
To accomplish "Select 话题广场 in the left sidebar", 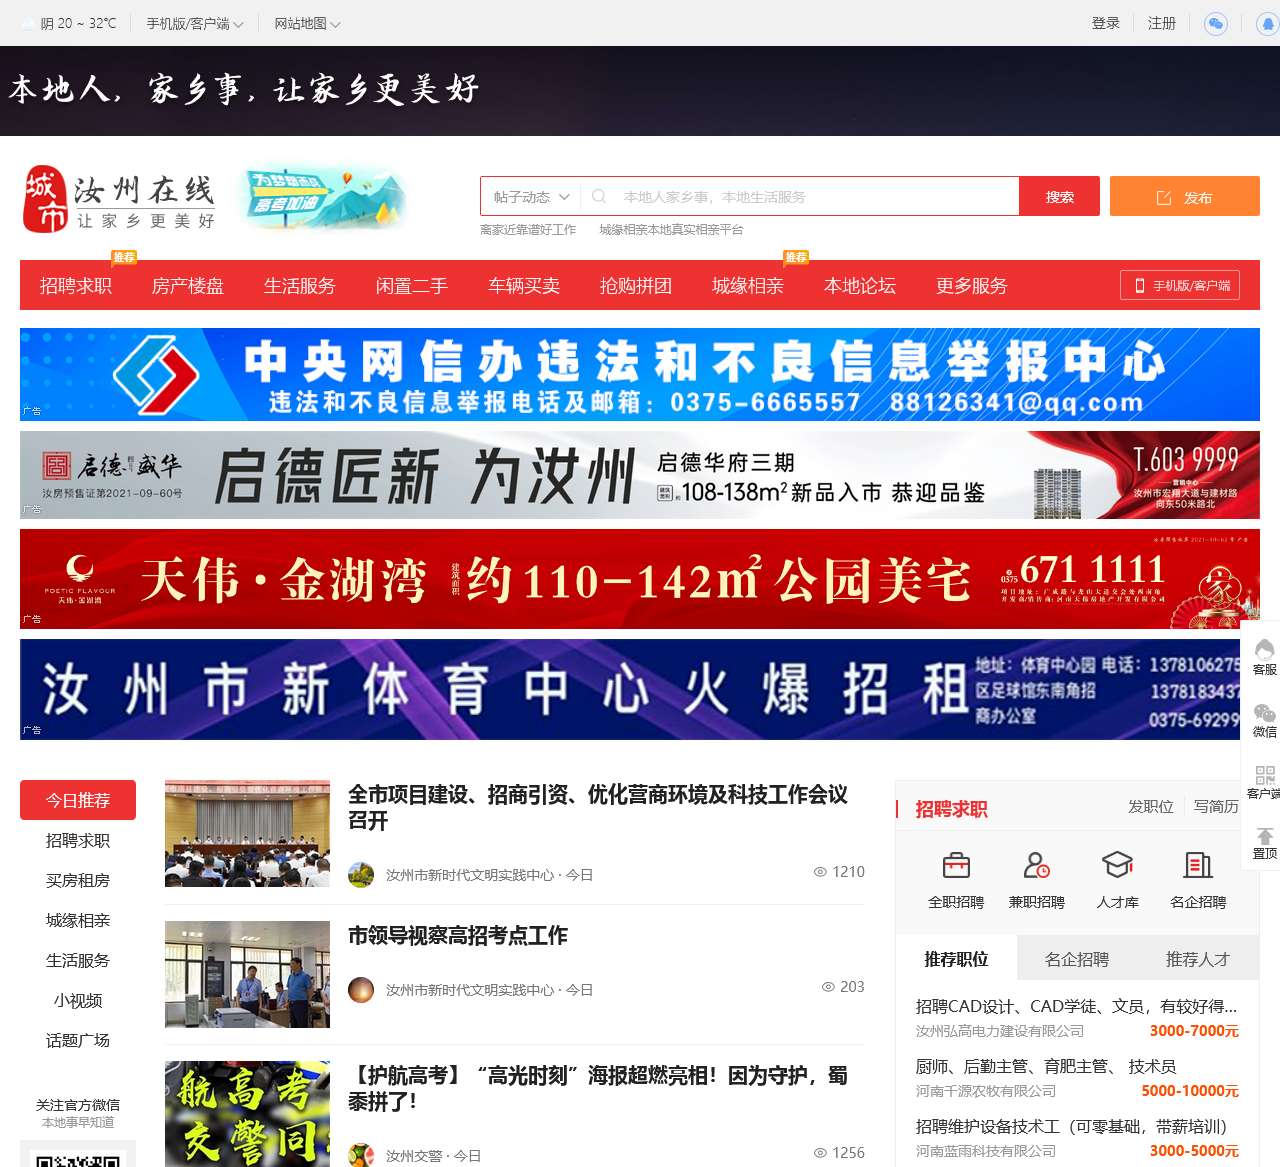I will [78, 1040].
